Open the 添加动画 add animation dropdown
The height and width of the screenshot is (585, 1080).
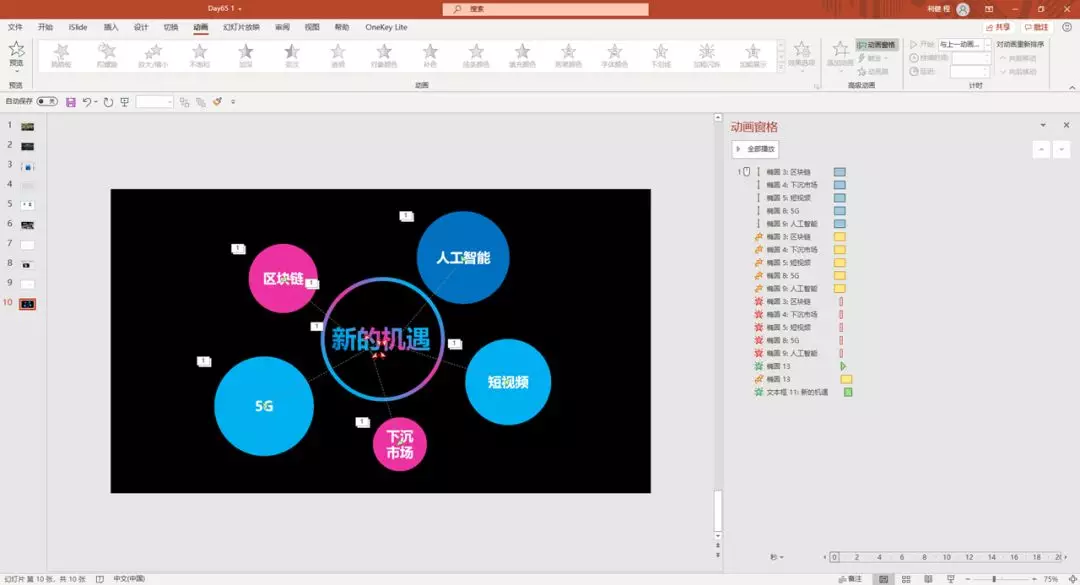pos(840,55)
